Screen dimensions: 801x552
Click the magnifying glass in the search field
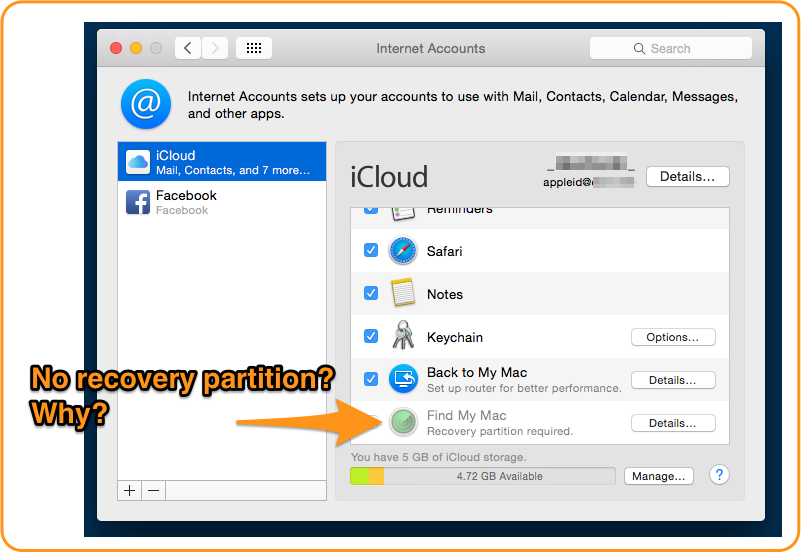point(639,49)
